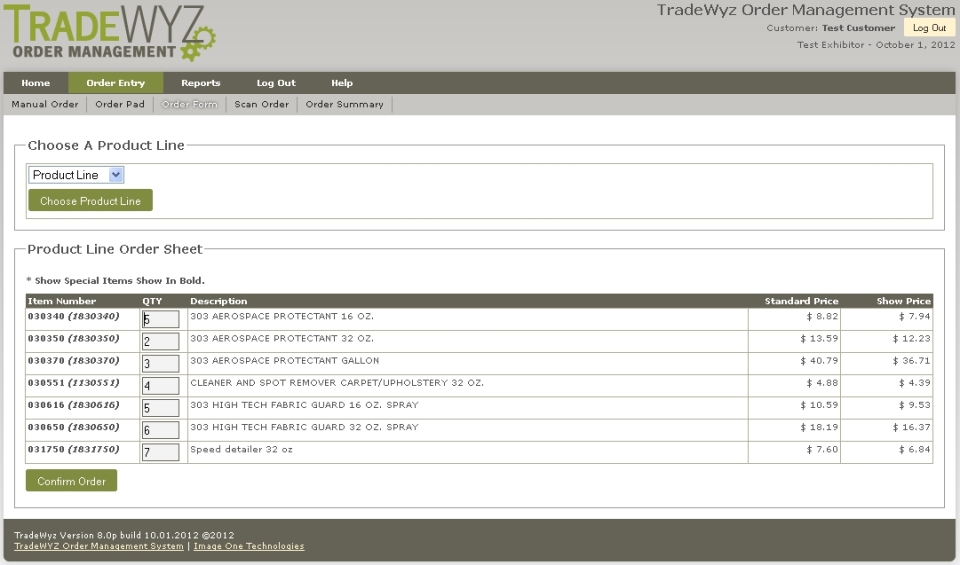Screen dimensions: 960x565
Task: Click the TradeWyz Order Management logo
Action: point(112,32)
